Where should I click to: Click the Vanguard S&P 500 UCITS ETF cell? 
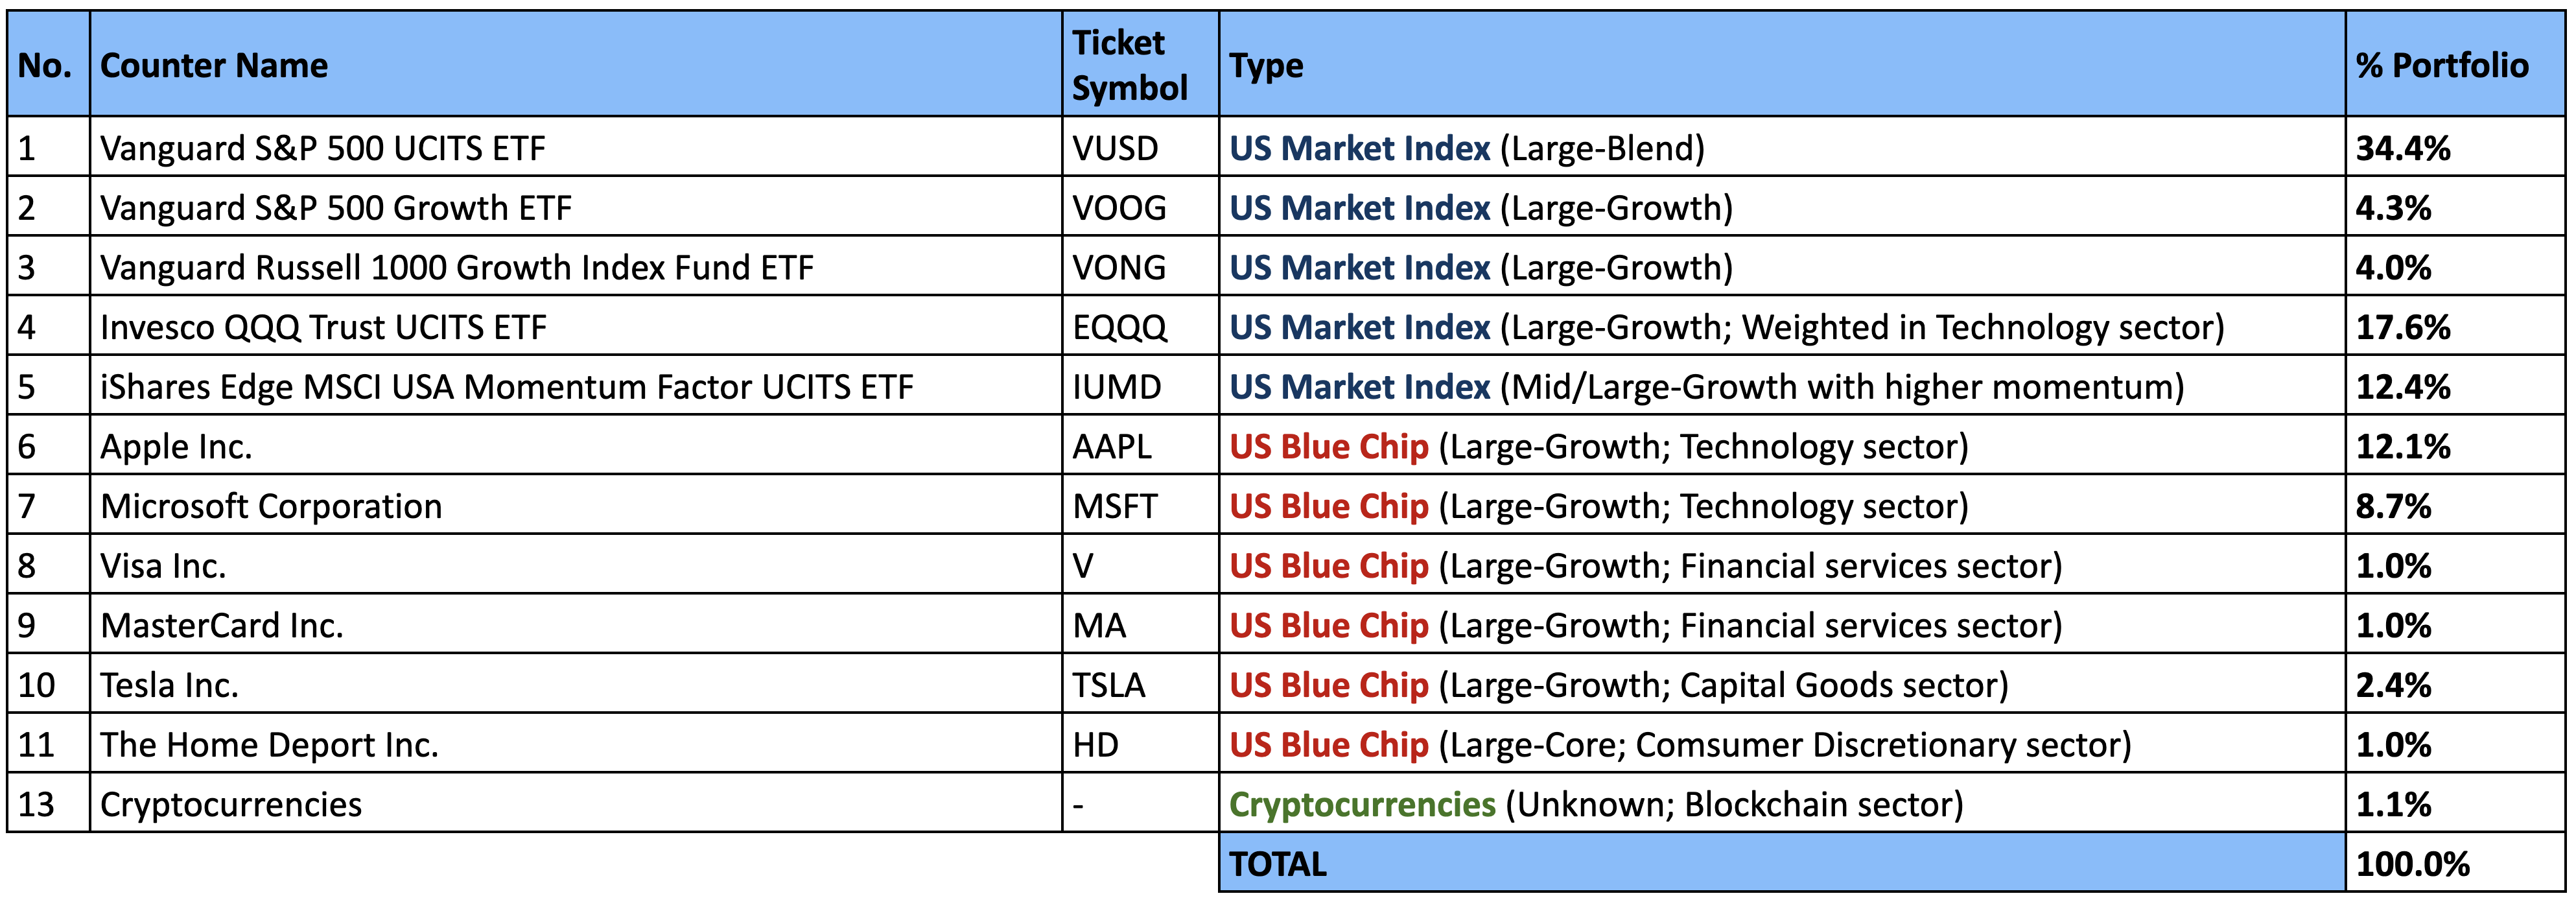click(323, 148)
